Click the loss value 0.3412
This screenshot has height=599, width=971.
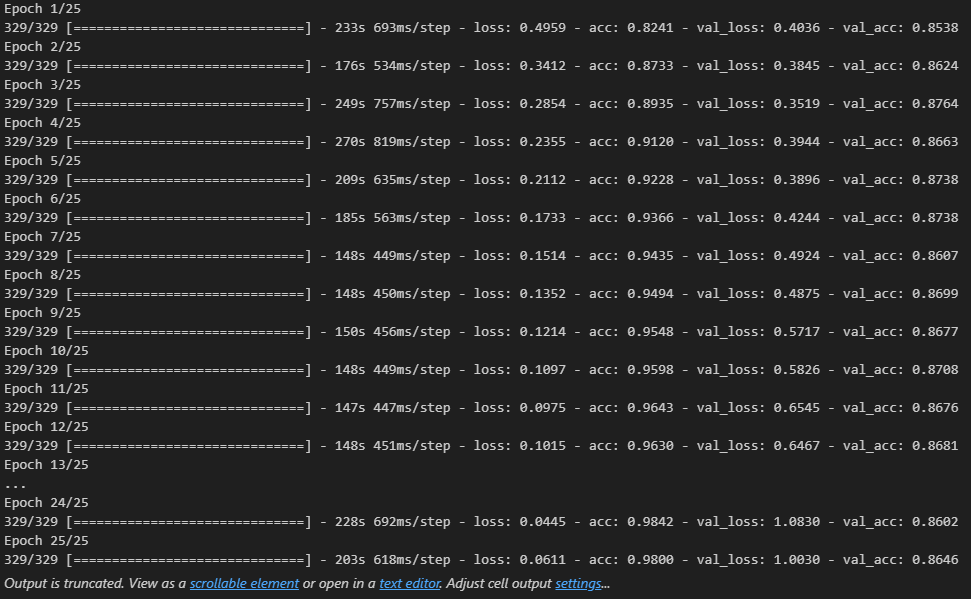point(542,66)
